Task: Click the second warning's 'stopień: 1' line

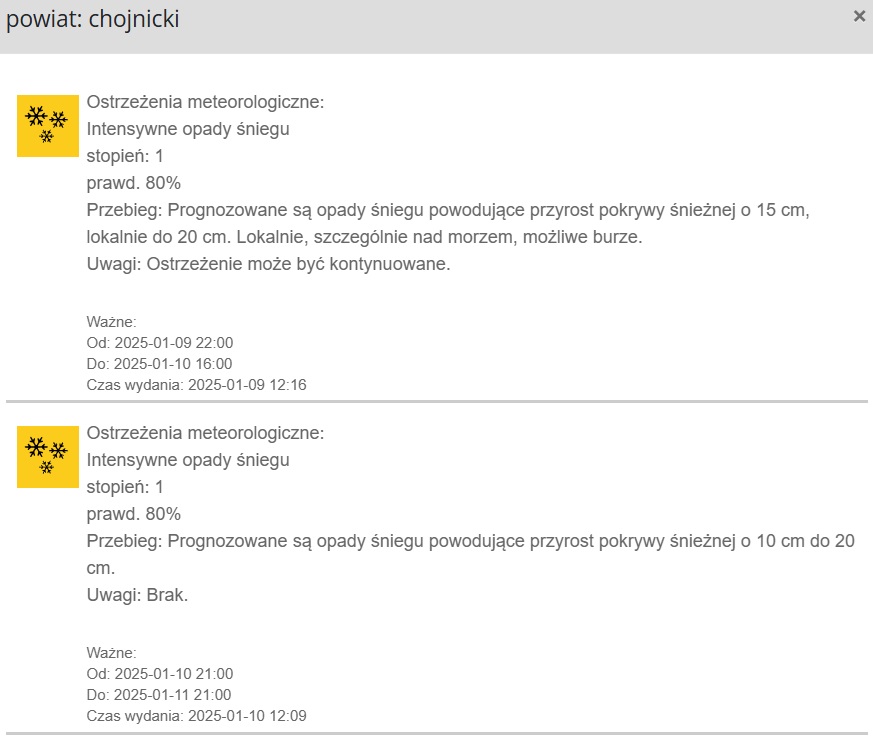Action: [125, 487]
